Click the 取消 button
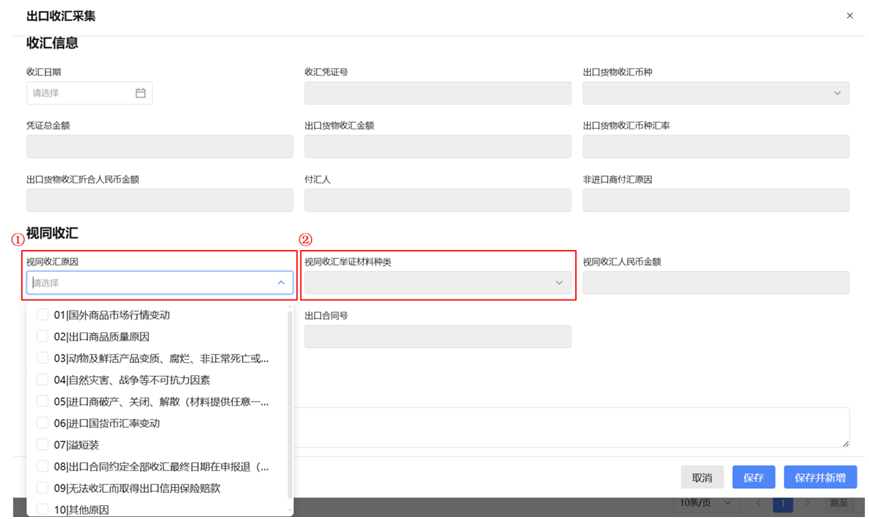The height and width of the screenshot is (519, 869). tap(702, 478)
